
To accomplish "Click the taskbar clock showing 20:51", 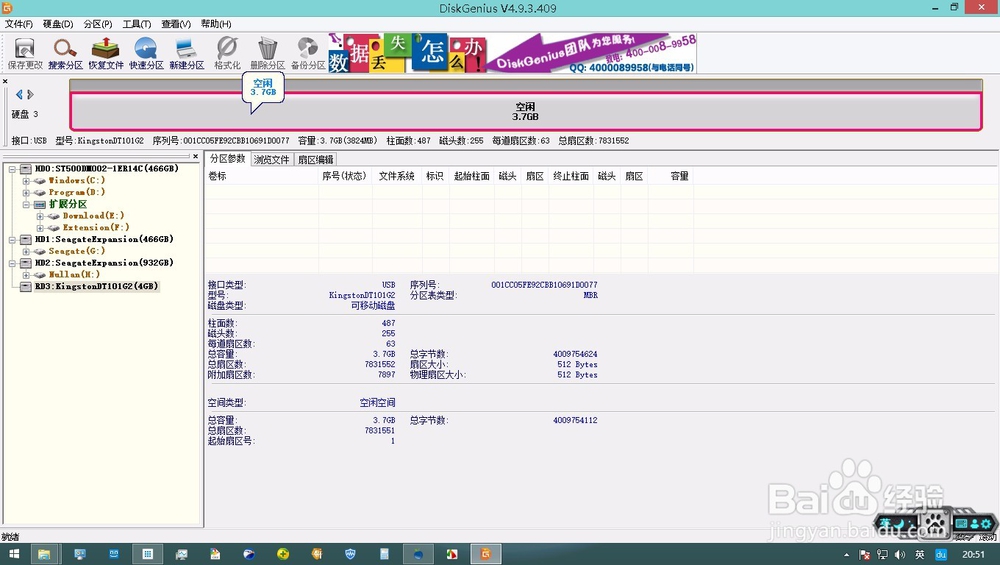I will click(973, 554).
